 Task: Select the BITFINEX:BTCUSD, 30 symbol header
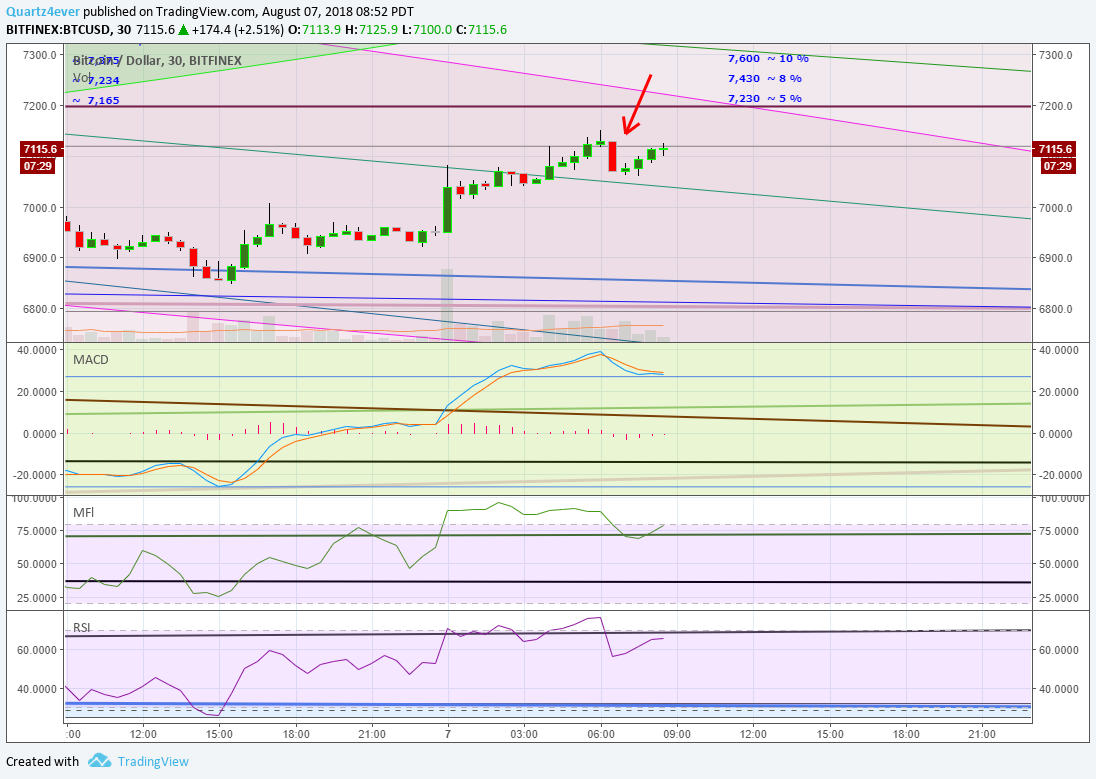tap(68, 29)
